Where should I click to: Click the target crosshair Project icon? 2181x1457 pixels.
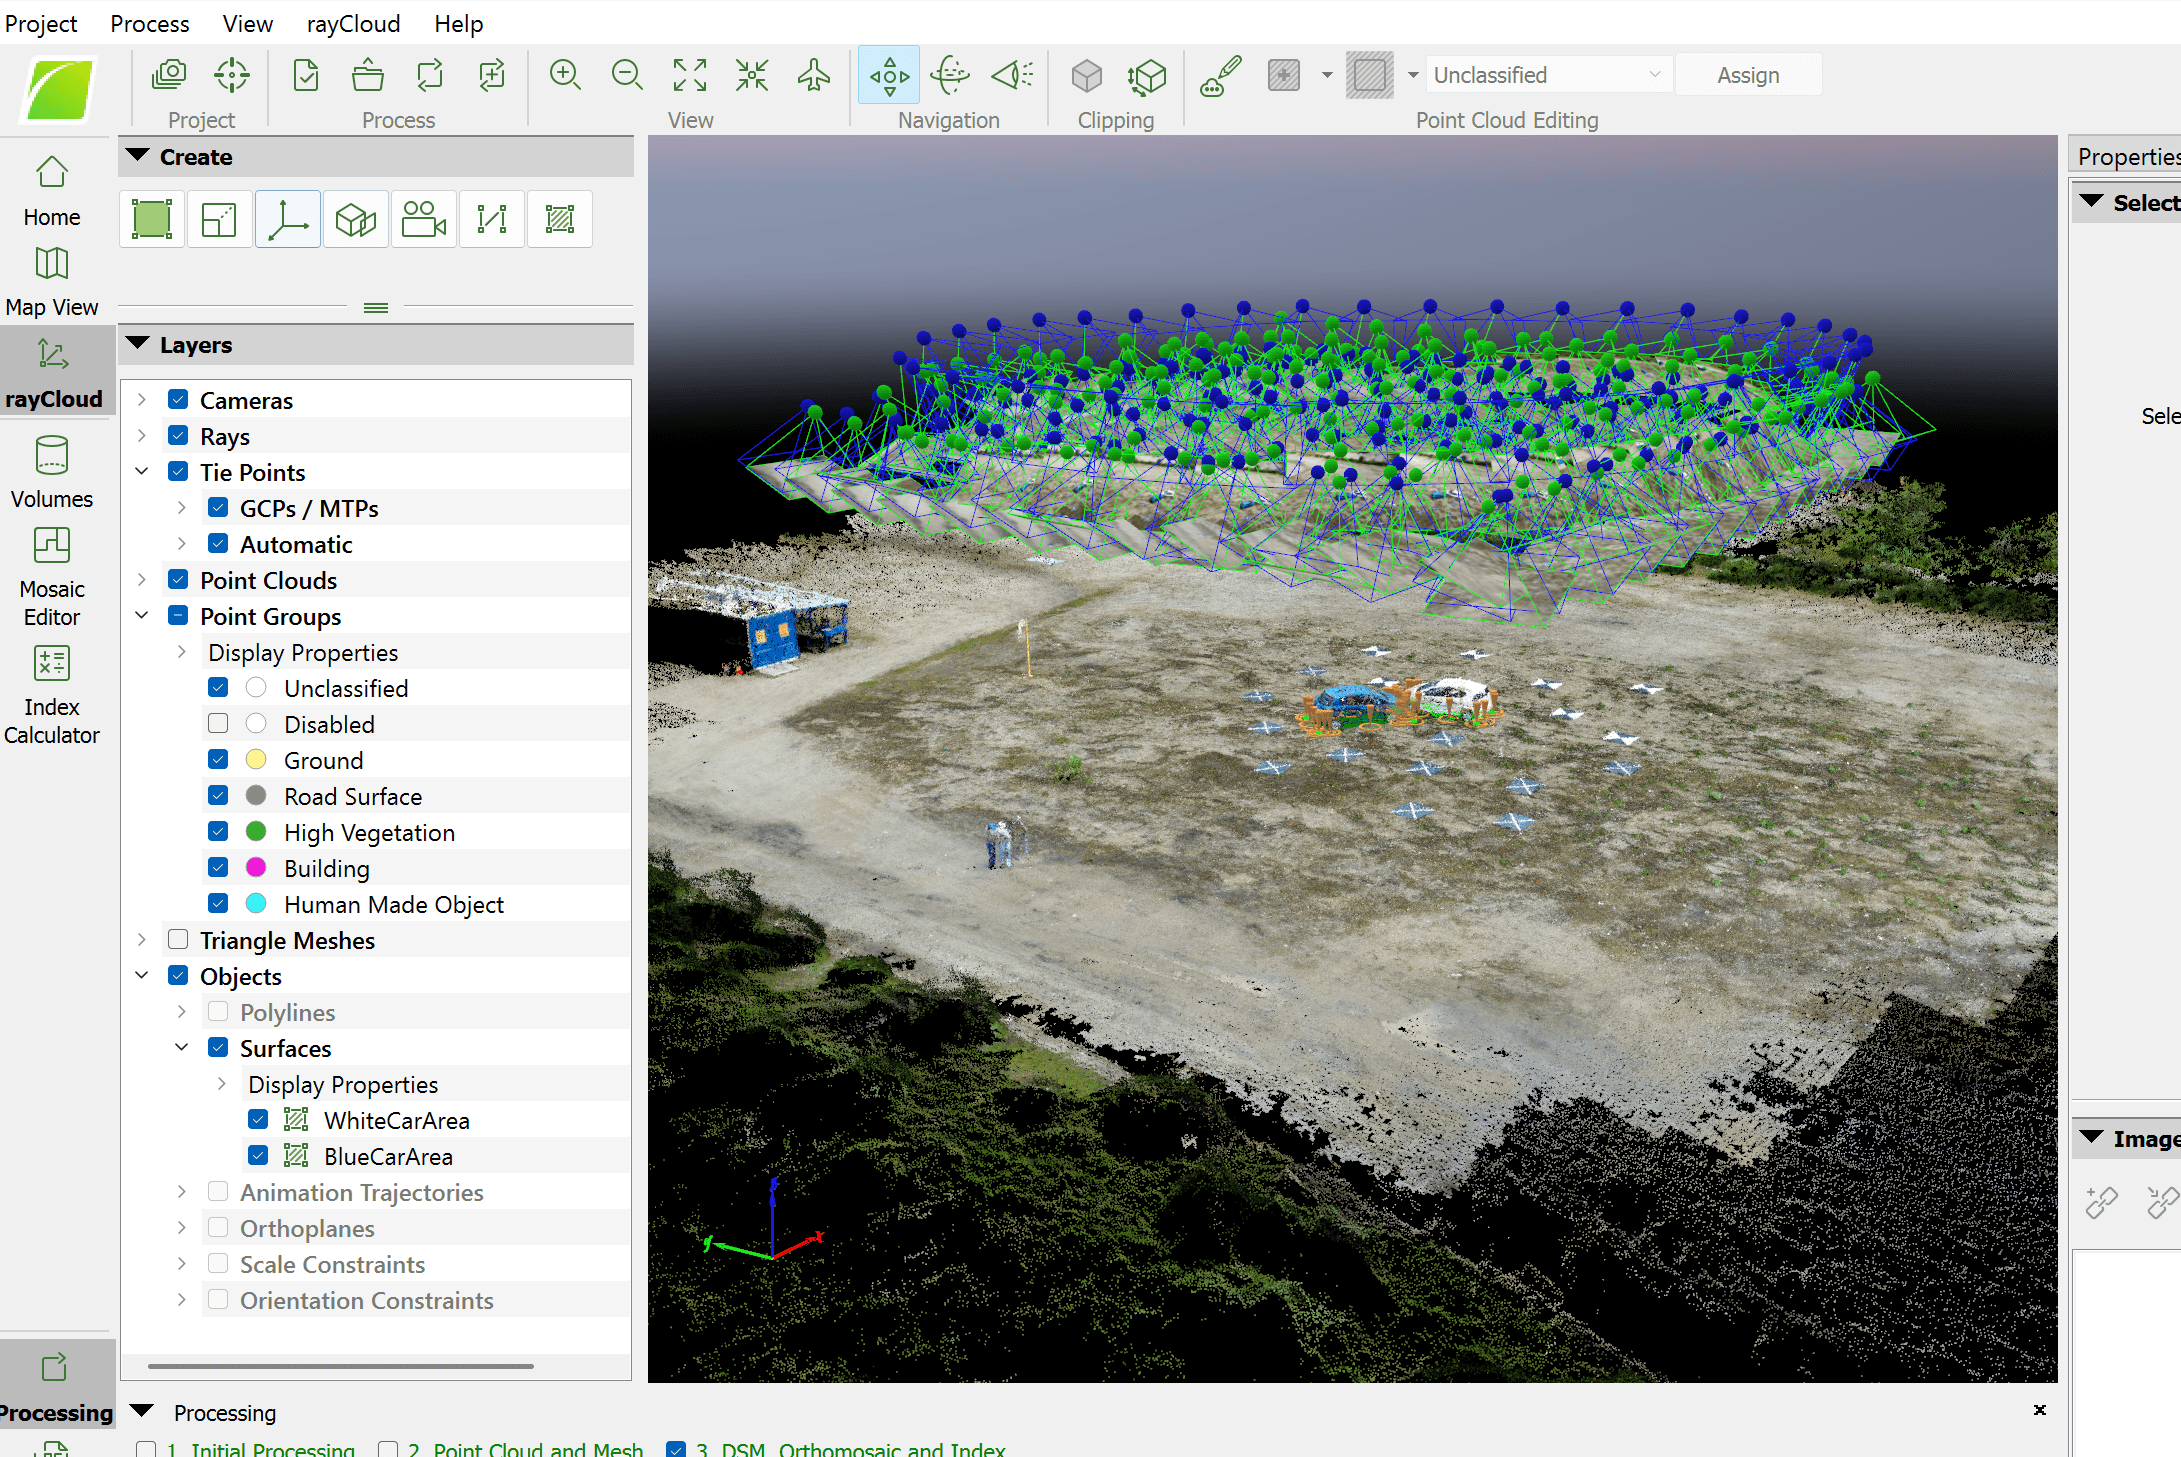232,75
